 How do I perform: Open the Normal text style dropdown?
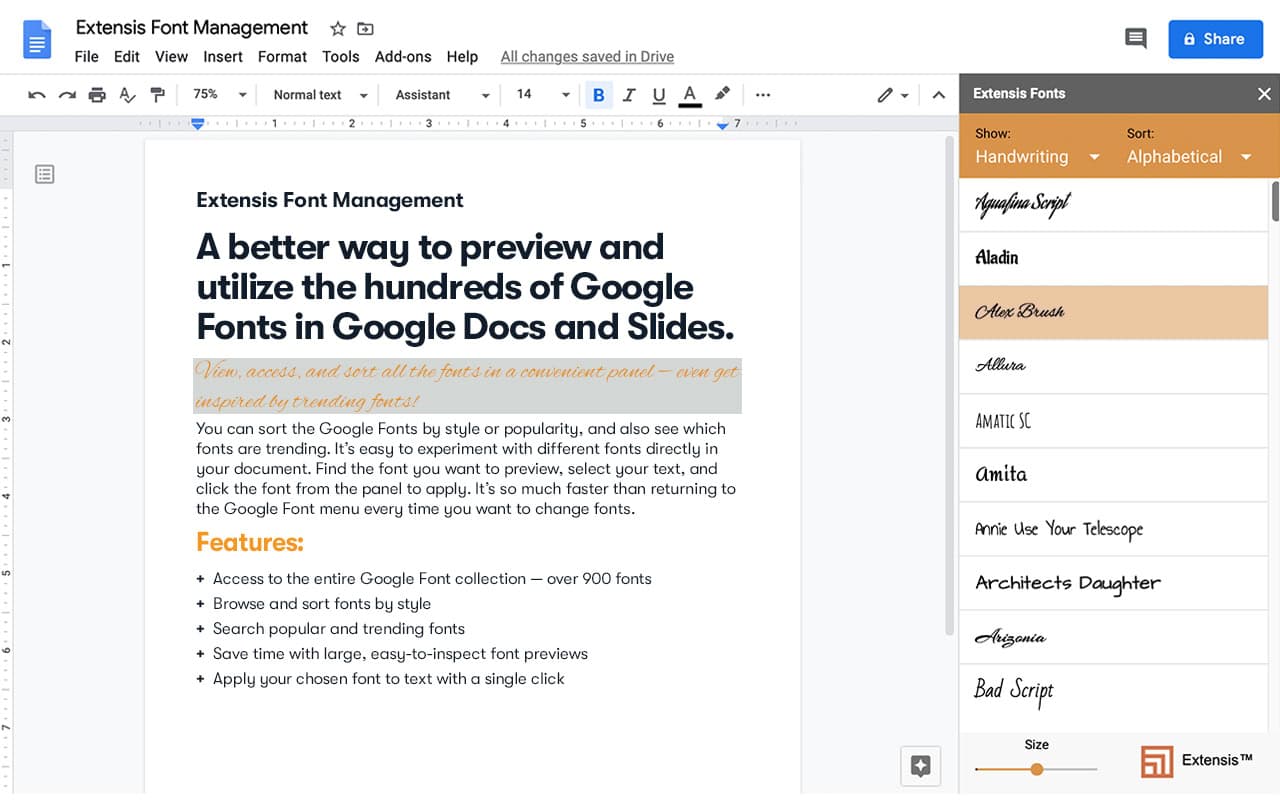[x=320, y=95]
